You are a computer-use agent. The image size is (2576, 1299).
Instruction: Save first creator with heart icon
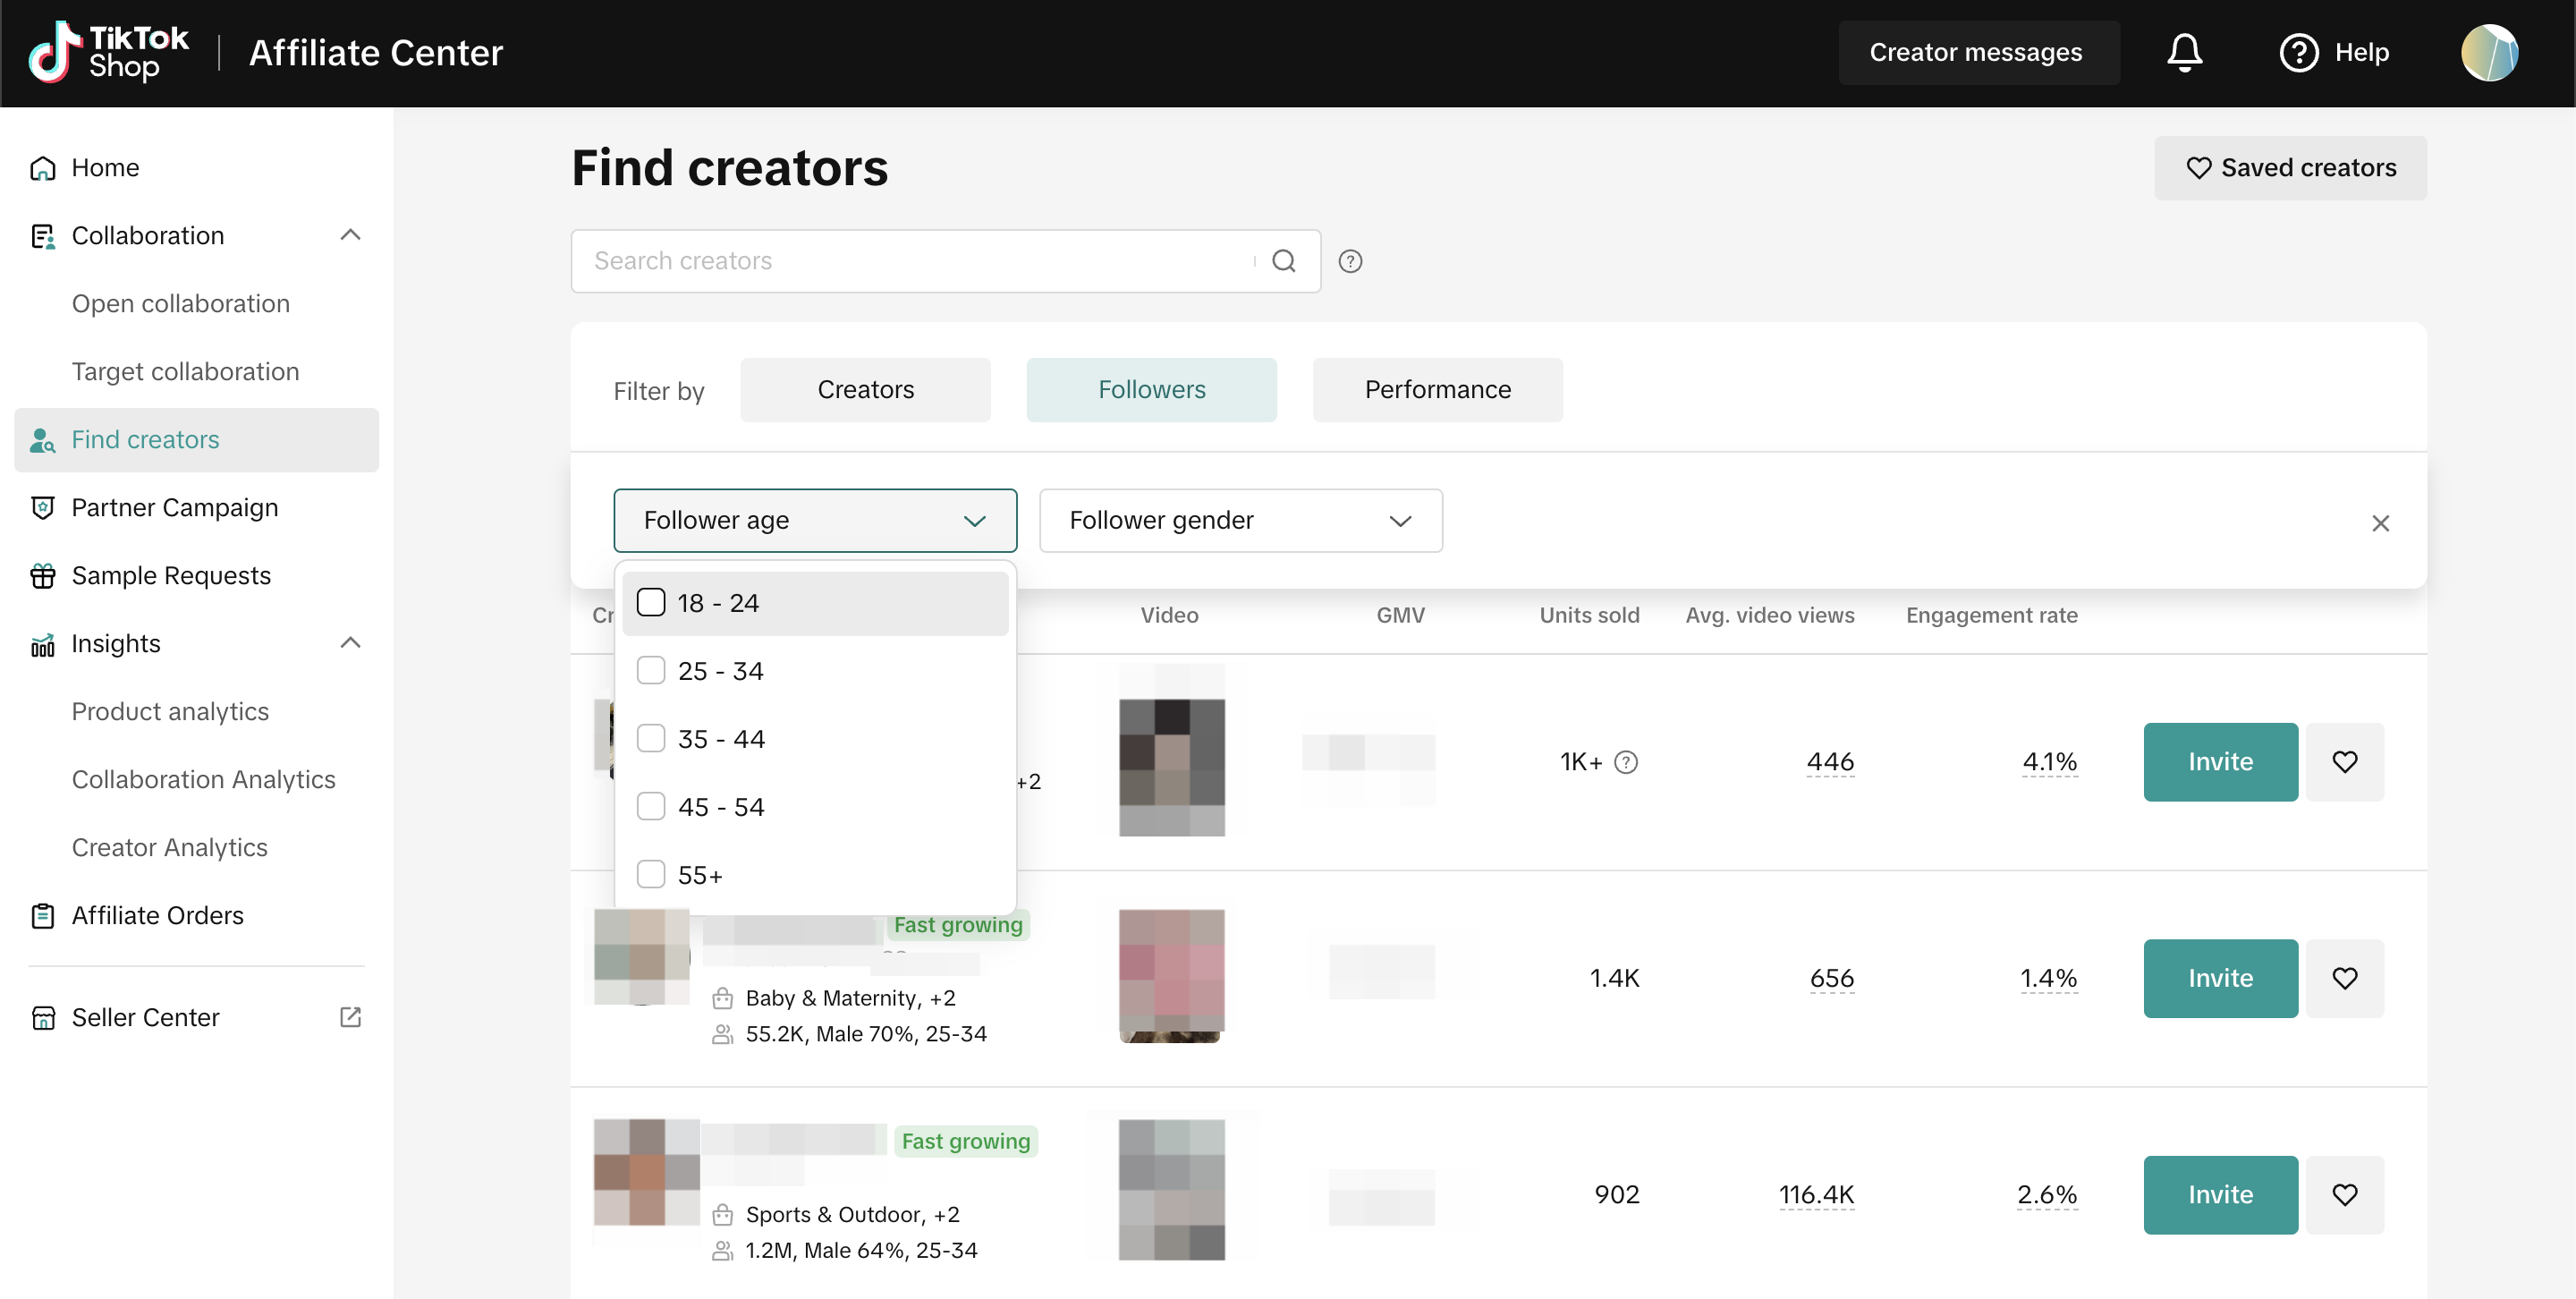pos(2344,762)
